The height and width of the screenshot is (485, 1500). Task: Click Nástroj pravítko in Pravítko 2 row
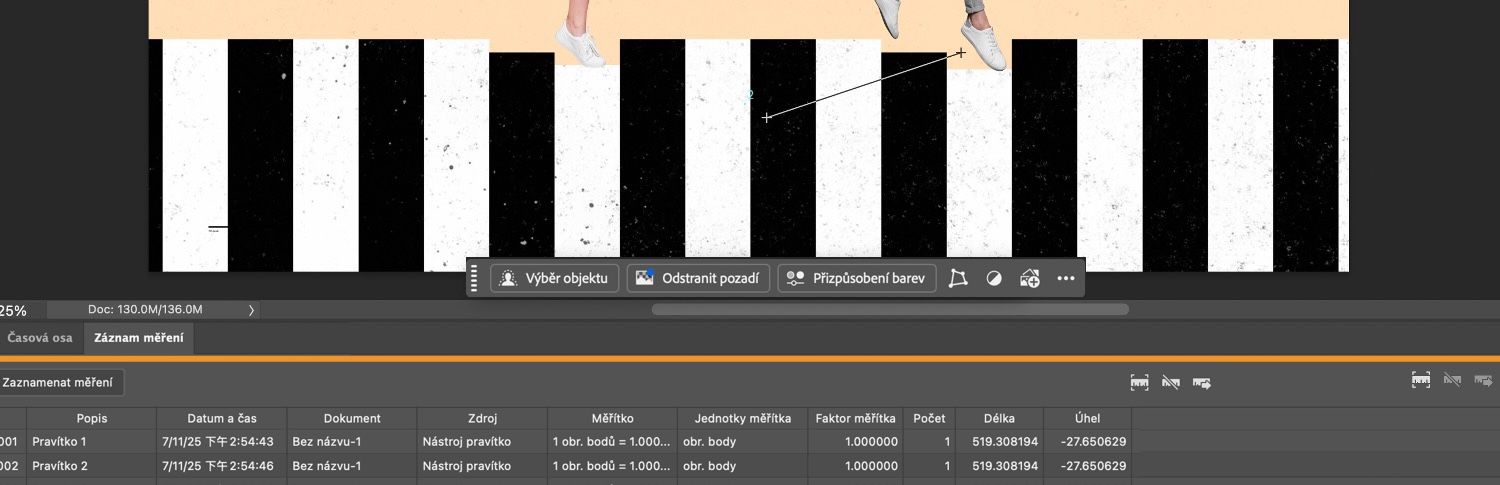coord(467,466)
